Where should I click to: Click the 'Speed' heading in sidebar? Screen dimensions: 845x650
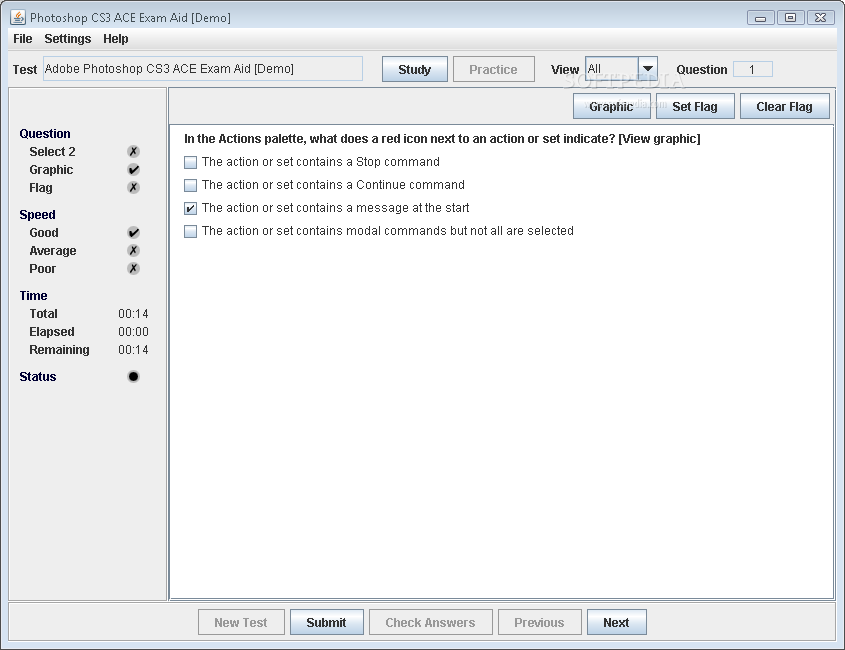[x=37, y=215]
